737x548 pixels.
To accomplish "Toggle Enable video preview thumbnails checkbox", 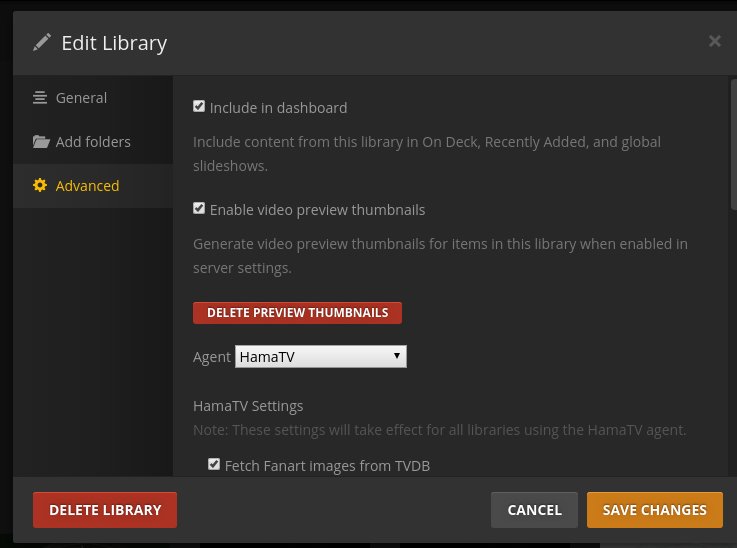I will tap(199, 208).
